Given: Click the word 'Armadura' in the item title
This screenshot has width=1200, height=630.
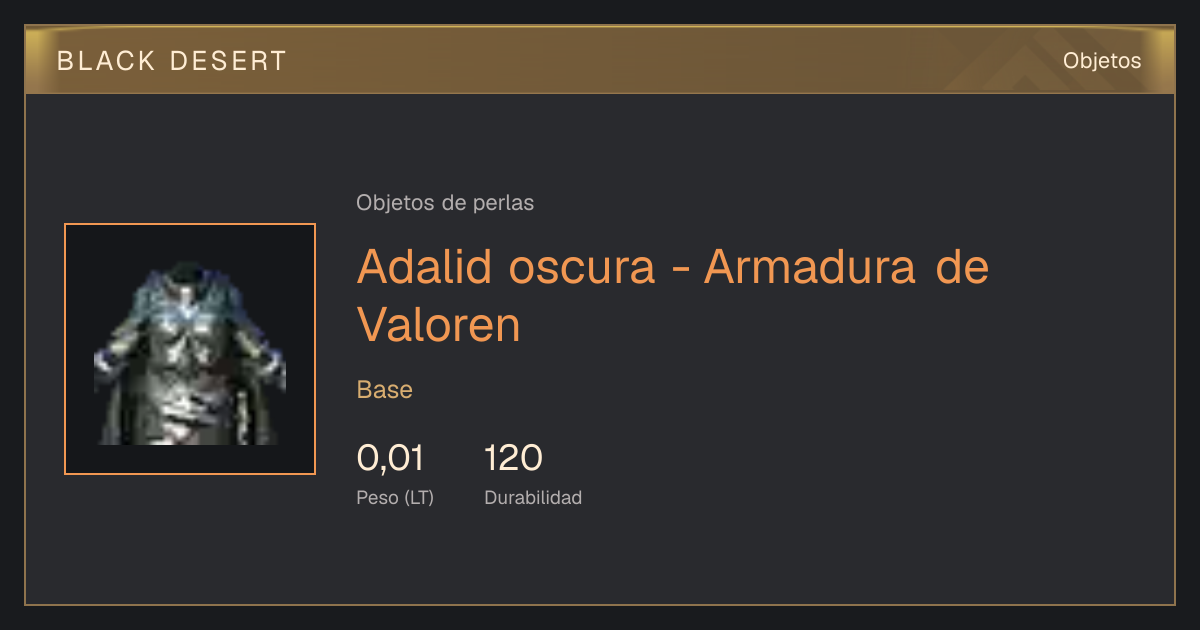Looking at the screenshot, I should [x=810, y=267].
